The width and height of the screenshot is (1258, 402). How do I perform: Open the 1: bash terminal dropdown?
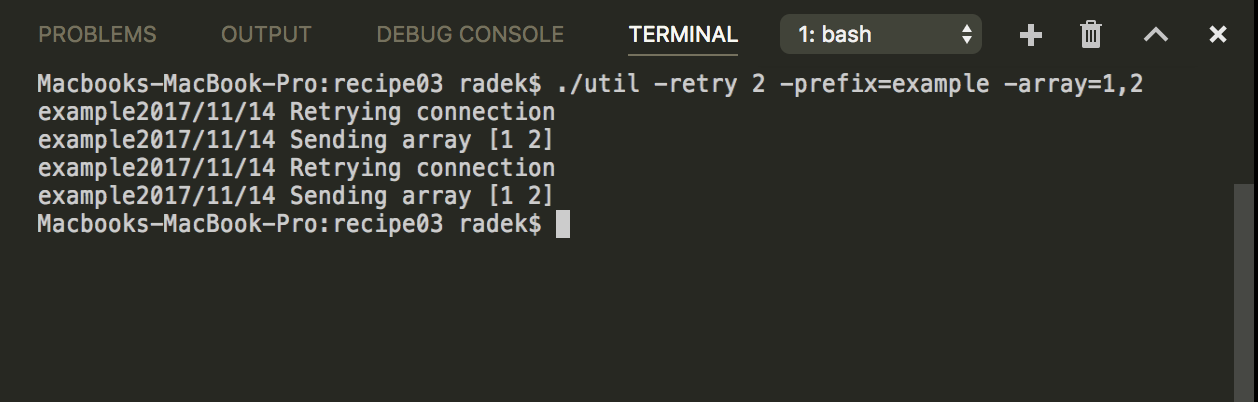[x=881, y=35]
